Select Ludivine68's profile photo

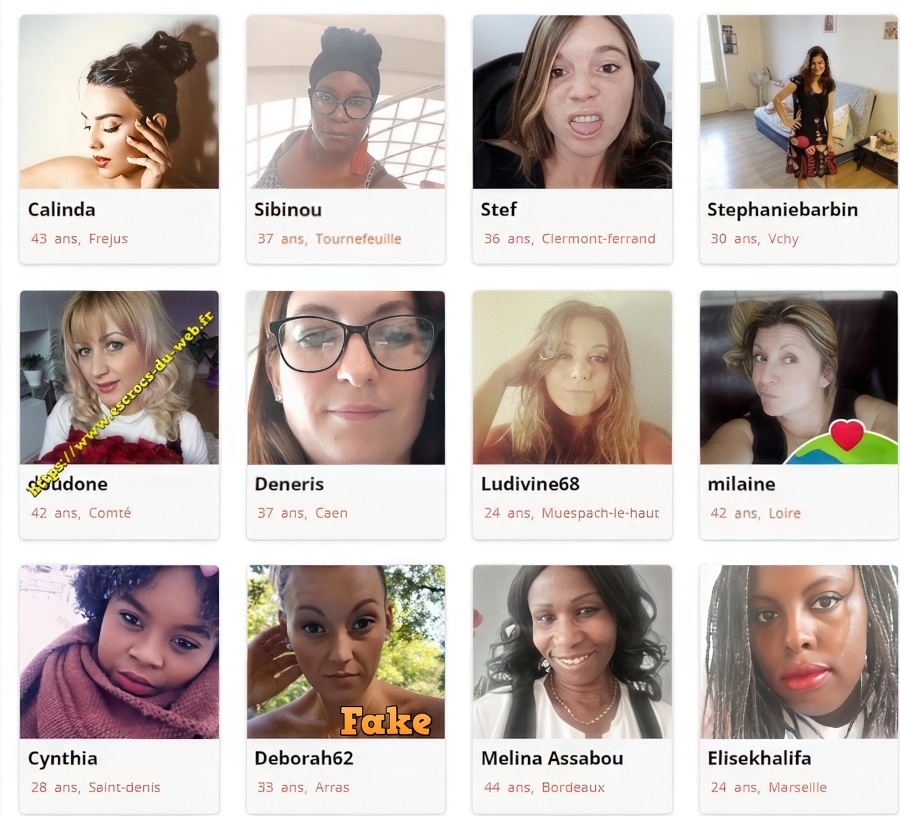572,377
